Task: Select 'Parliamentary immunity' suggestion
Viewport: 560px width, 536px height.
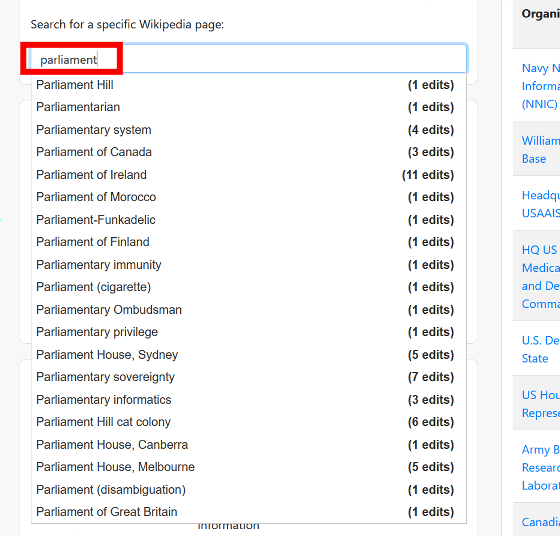Action: point(249,265)
